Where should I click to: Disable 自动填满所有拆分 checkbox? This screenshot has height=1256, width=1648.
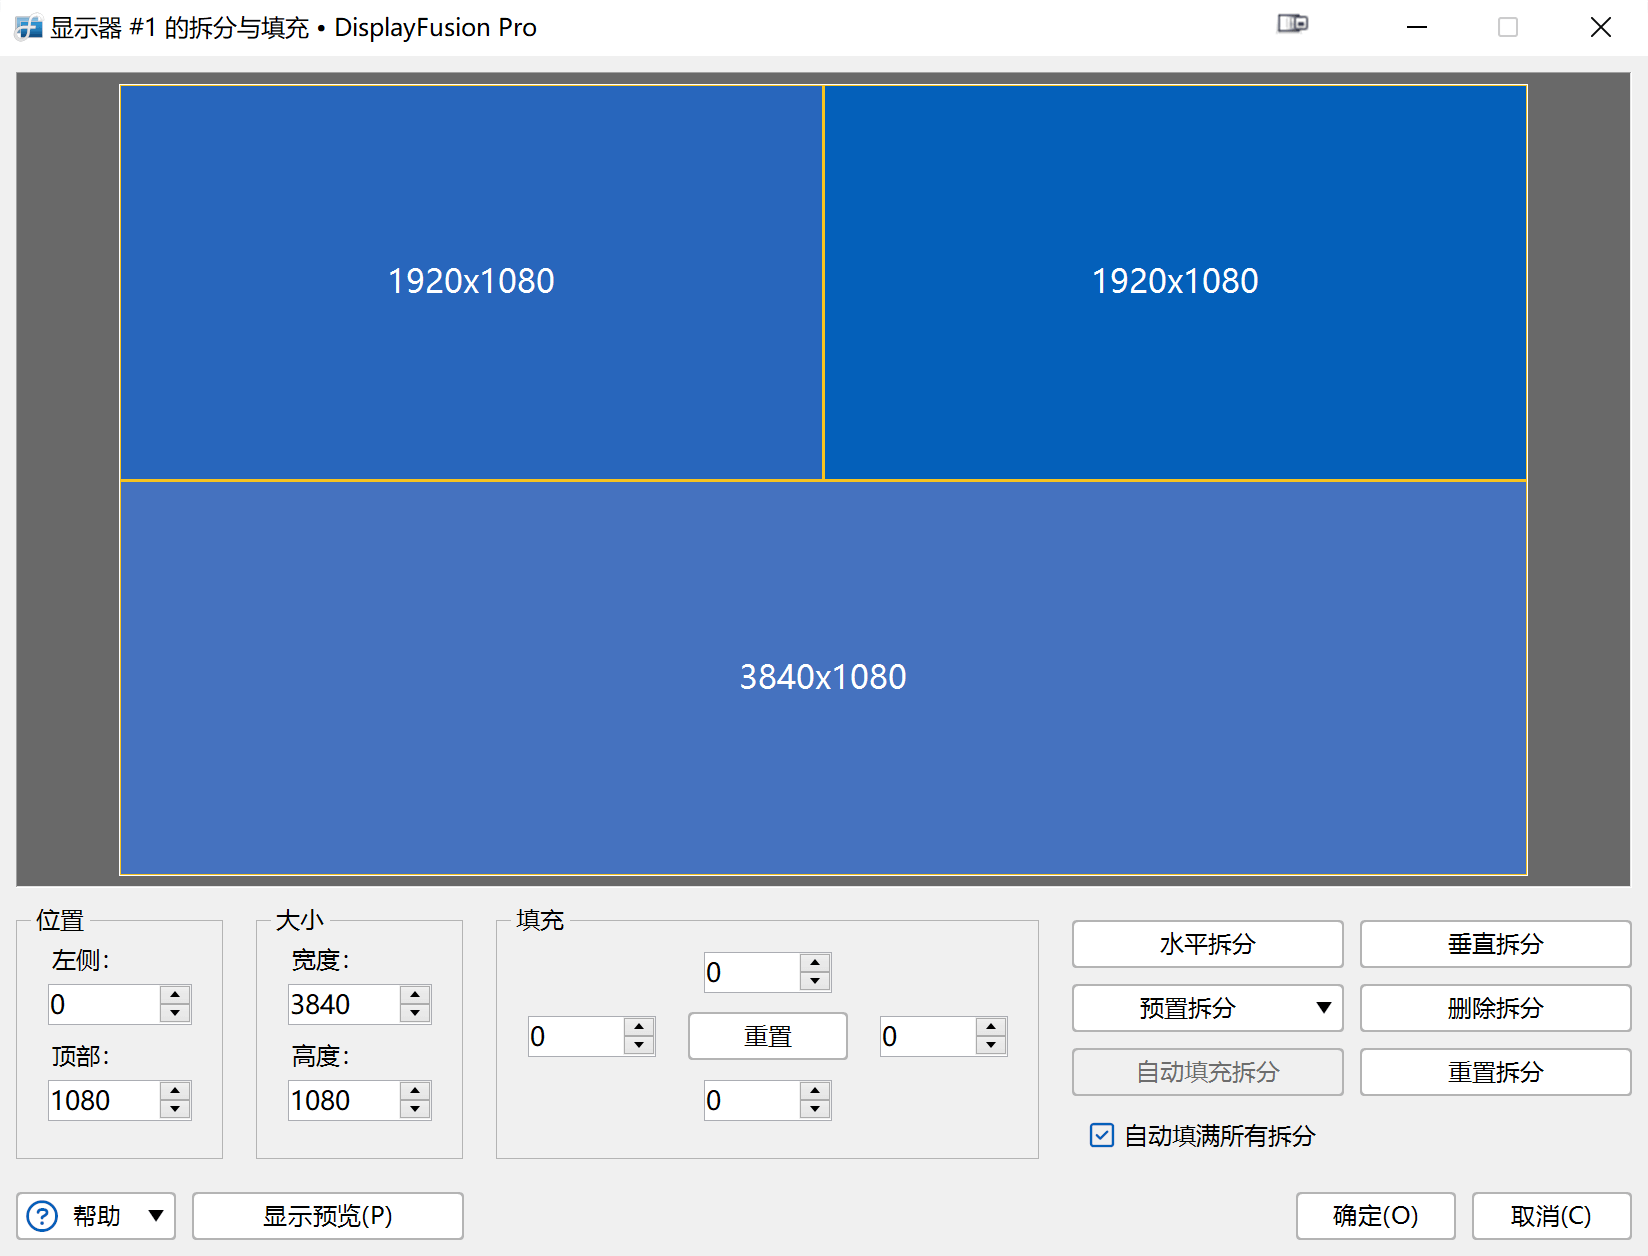1101,1136
